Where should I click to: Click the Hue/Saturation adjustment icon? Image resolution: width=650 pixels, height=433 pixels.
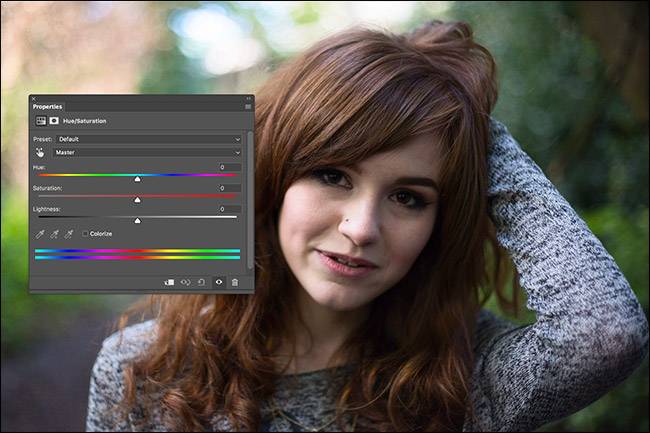click(x=41, y=121)
